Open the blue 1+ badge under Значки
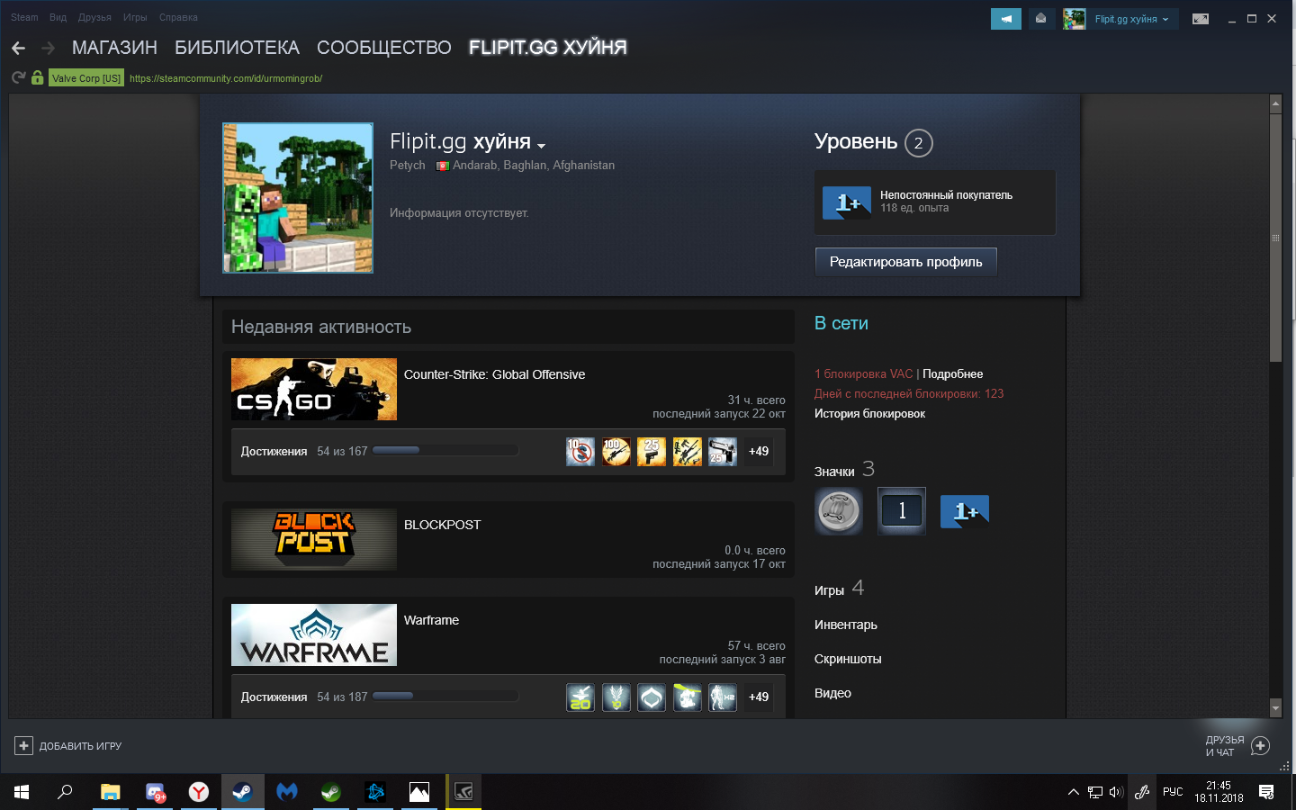The width and height of the screenshot is (1296, 810). point(964,511)
